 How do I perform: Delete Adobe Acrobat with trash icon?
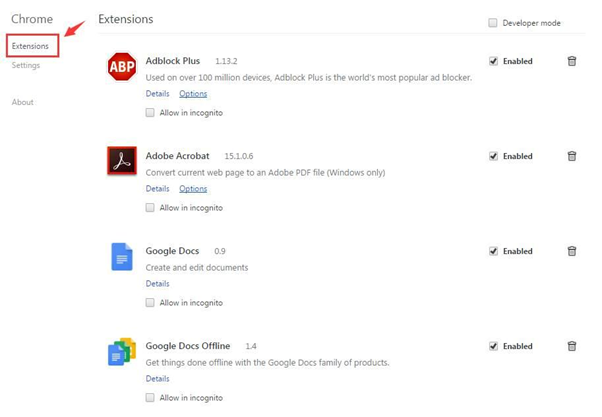(572, 156)
